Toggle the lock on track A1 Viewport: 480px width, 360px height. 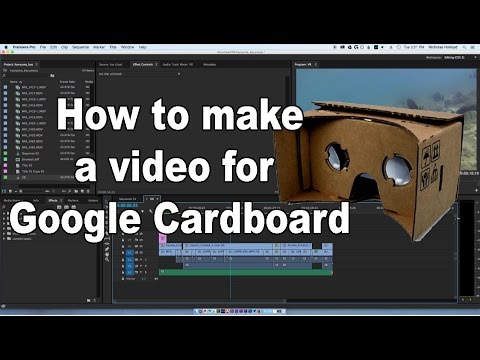pos(123,259)
